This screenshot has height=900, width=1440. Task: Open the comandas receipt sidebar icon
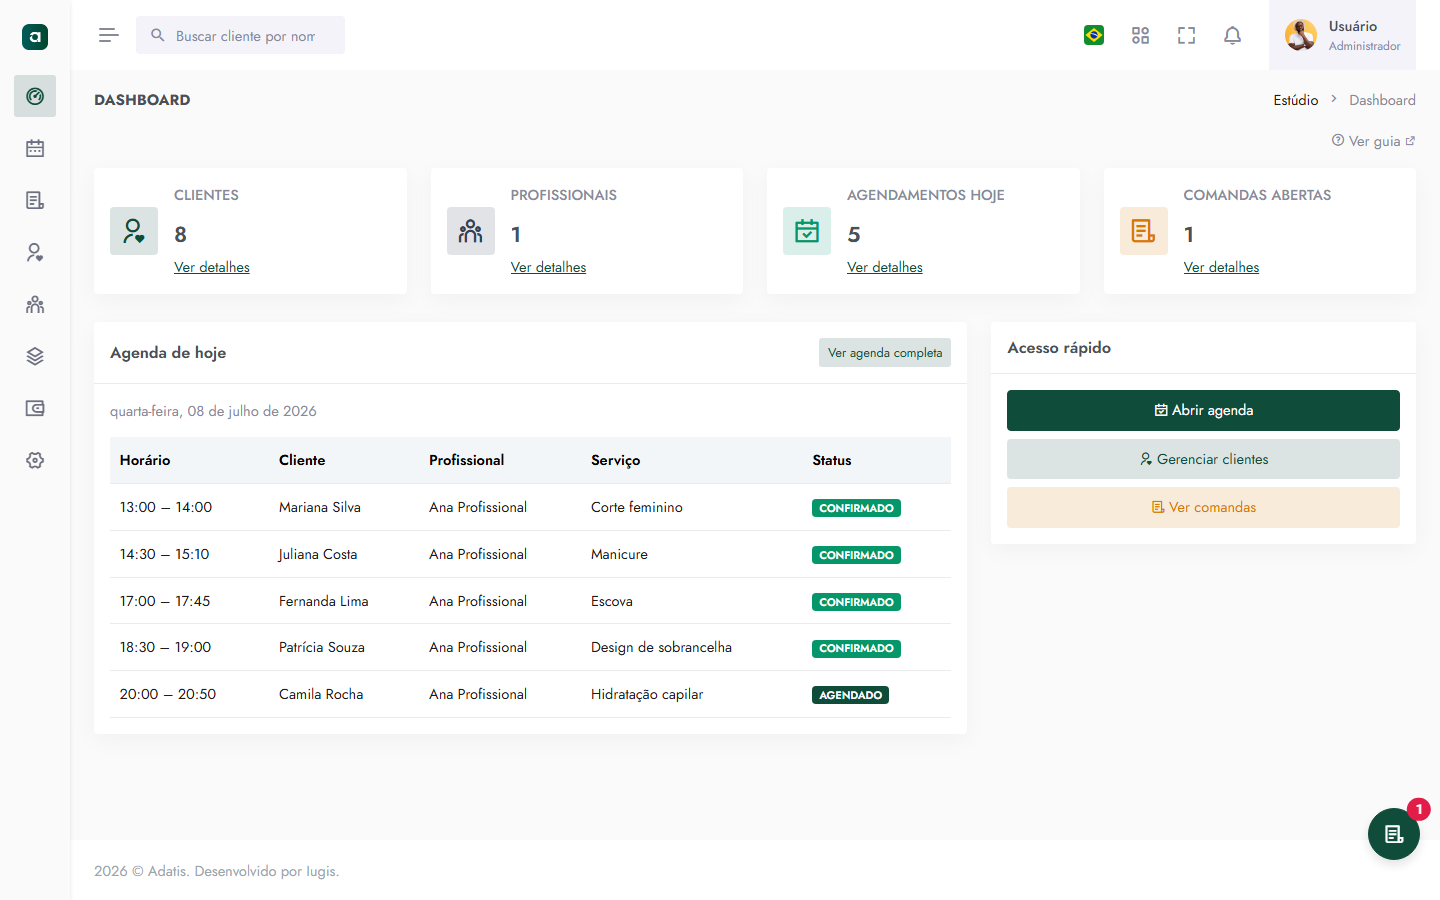(x=35, y=200)
